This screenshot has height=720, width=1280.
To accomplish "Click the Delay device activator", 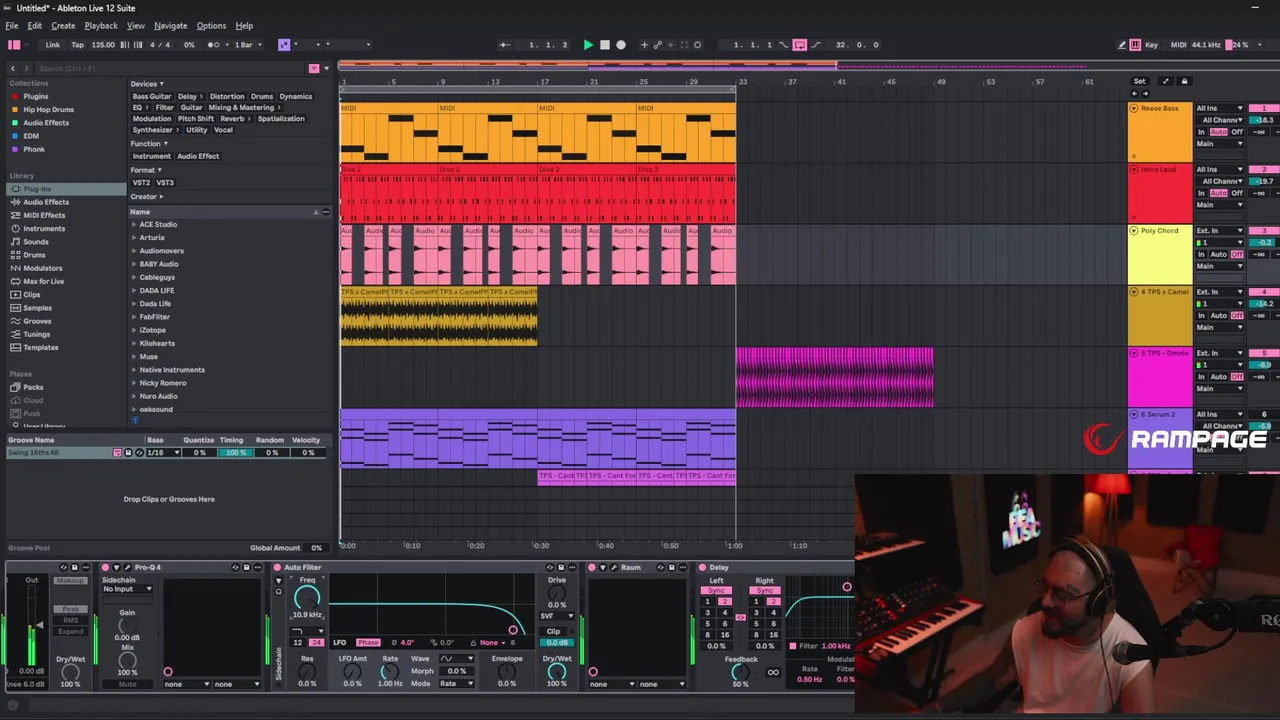I will [702, 568].
